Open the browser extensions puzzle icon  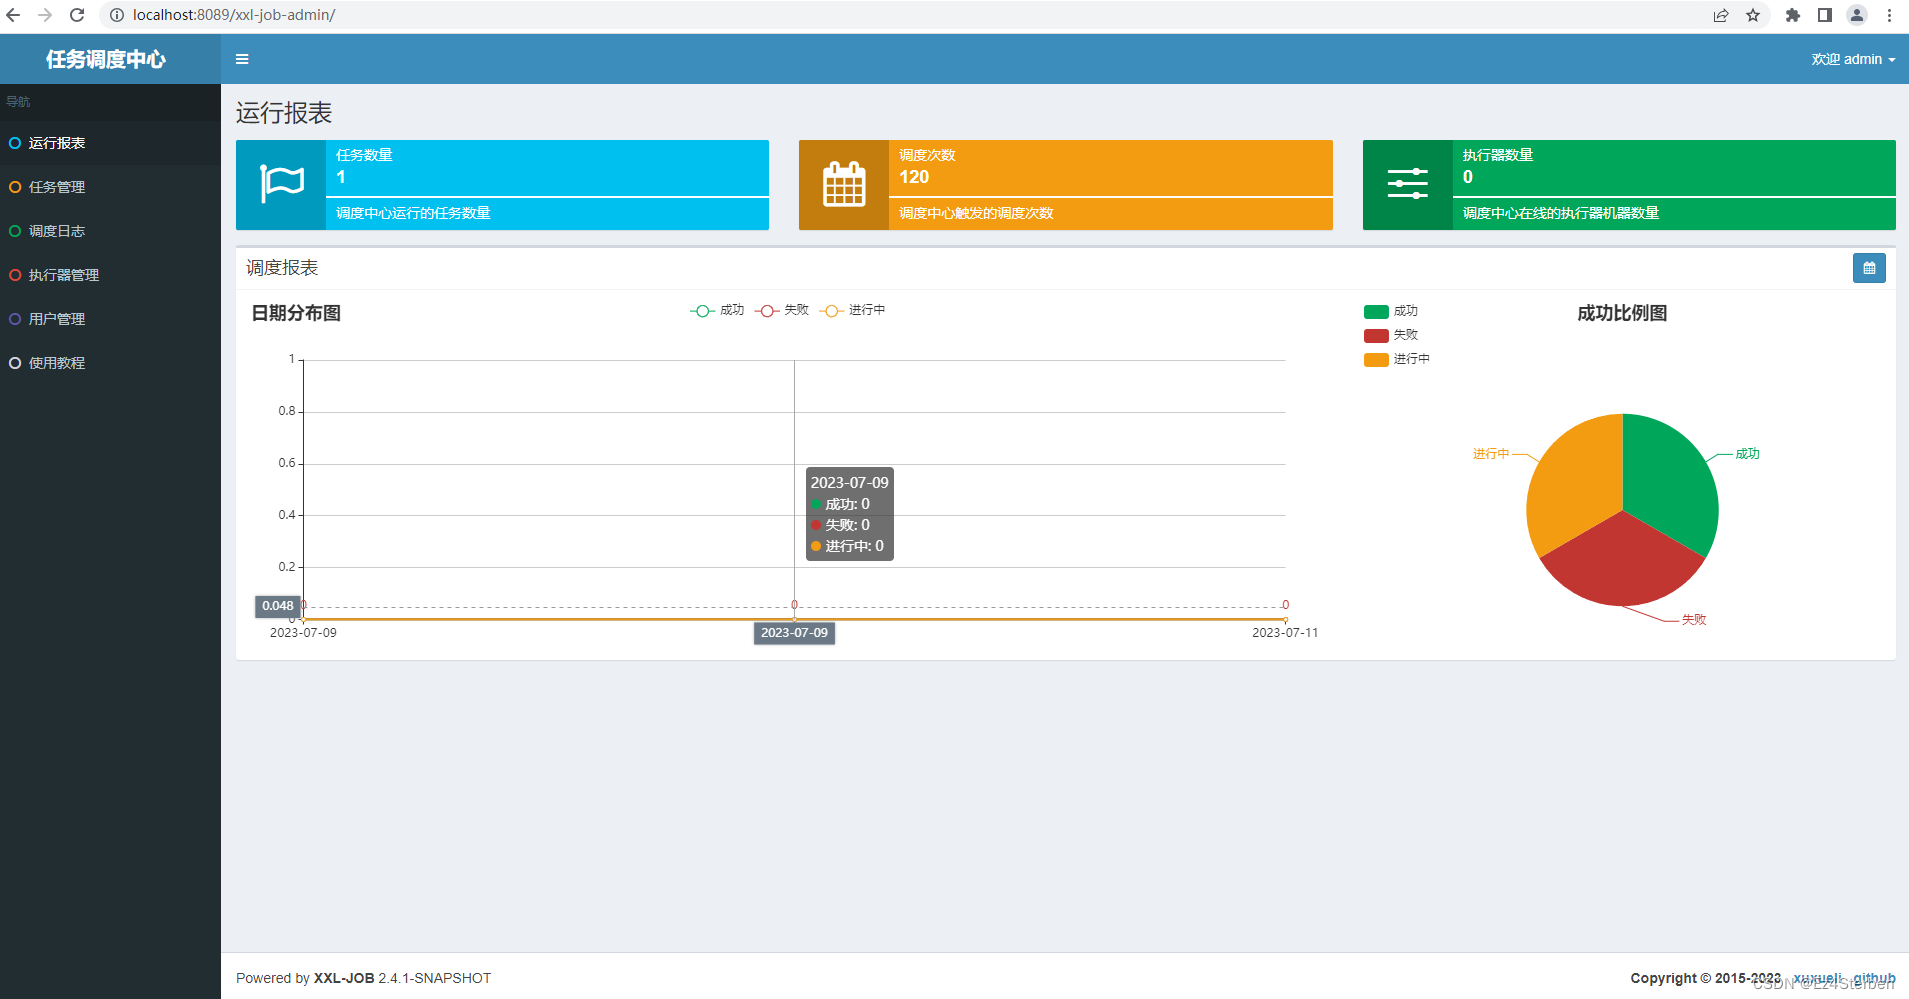[1793, 15]
